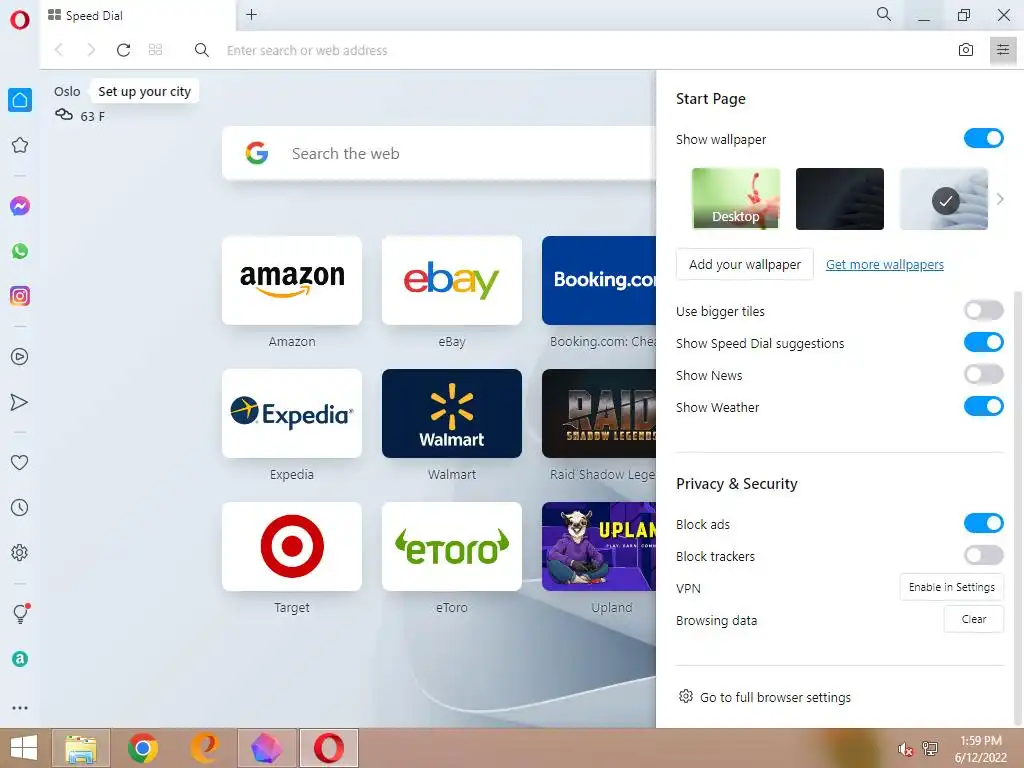The width and height of the screenshot is (1024, 768).
Task: Enable Show News switch
Action: coord(984,374)
